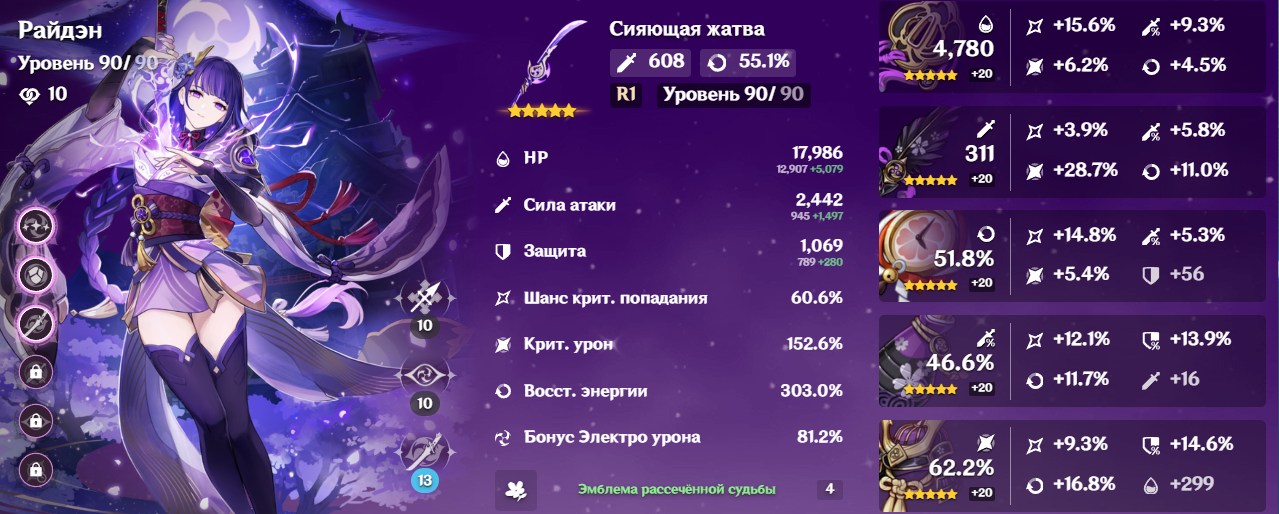Viewport: 1279px width, 514px height.
Task: Click the last locked constellation icon
Action: pos(35,468)
